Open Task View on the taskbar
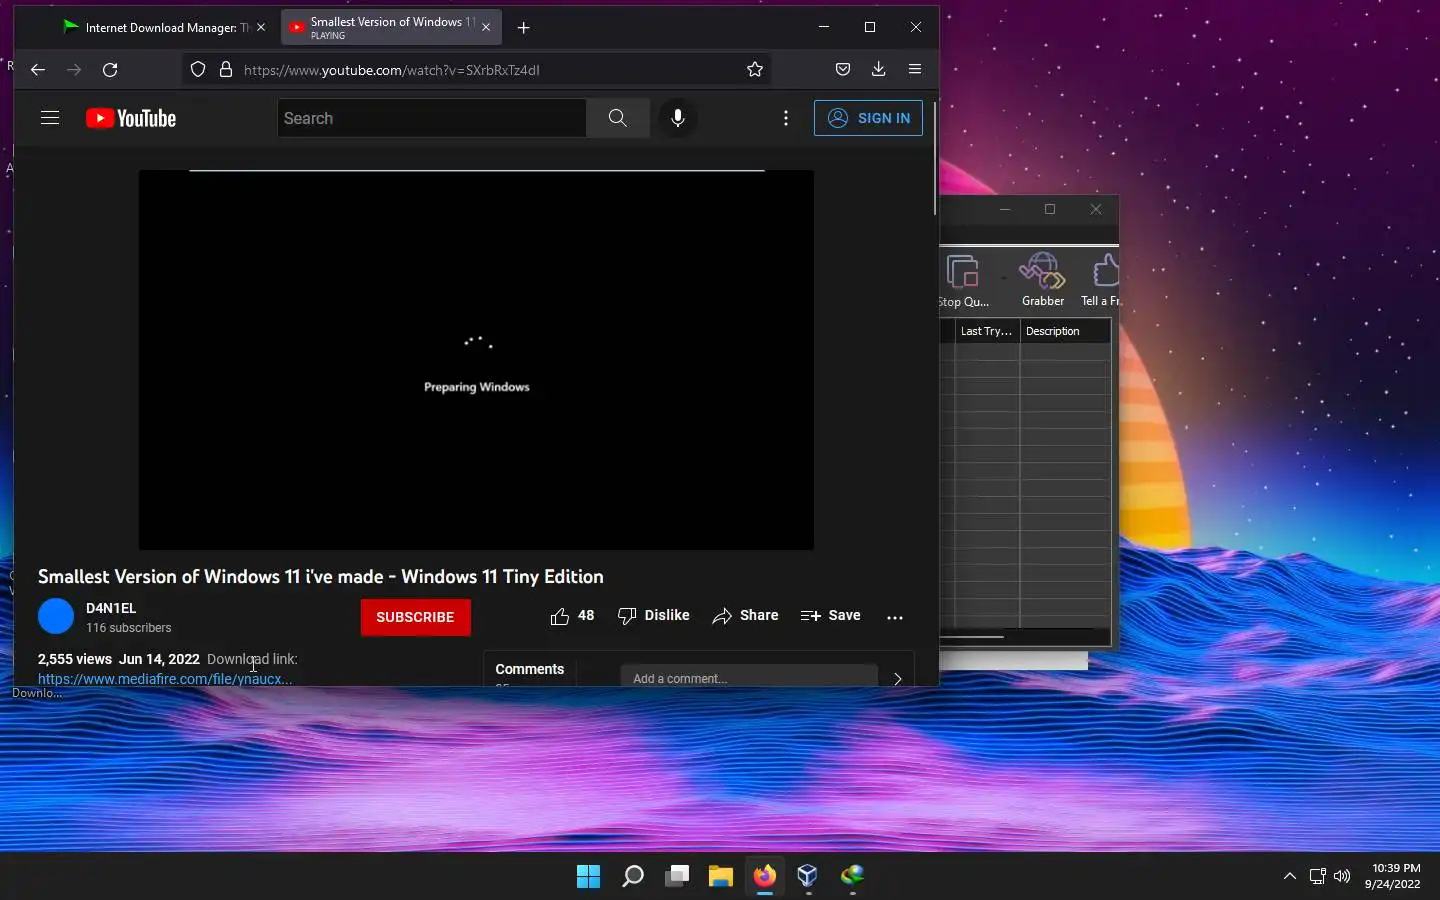 click(x=677, y=876)
